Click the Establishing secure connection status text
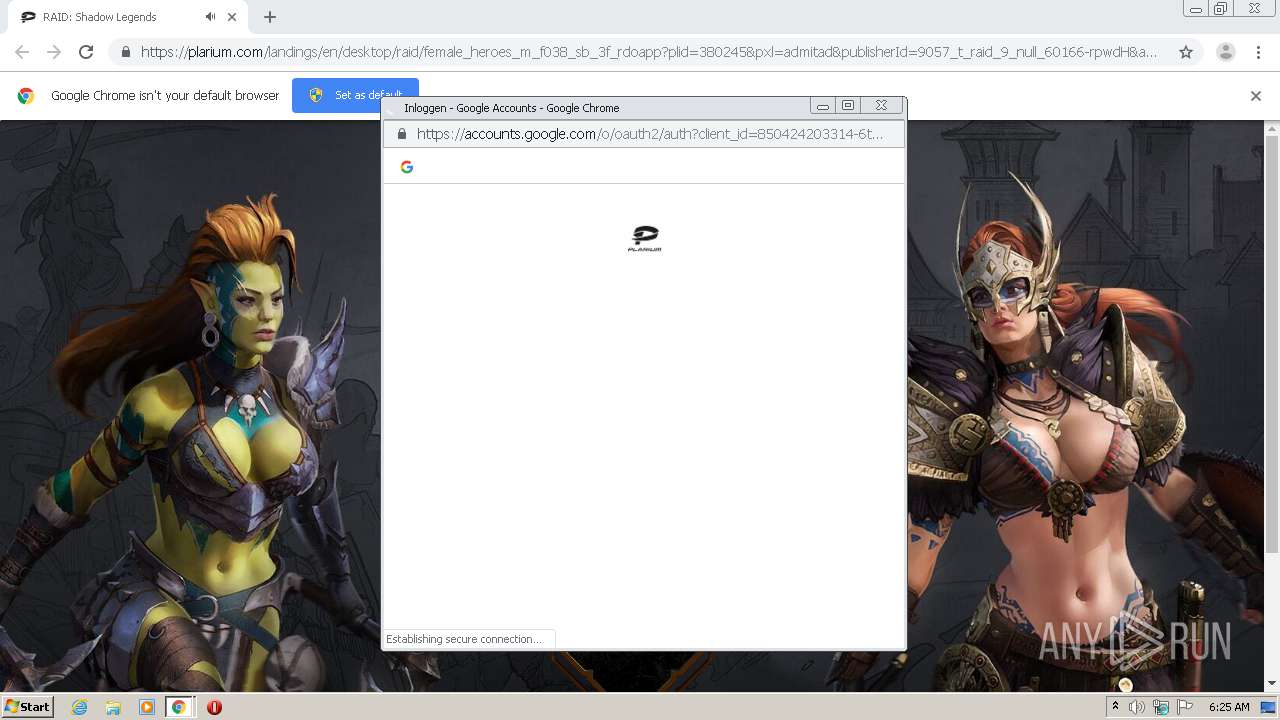Image resolution: width=1280 pixels, height=720 pixels. (465, 639)
